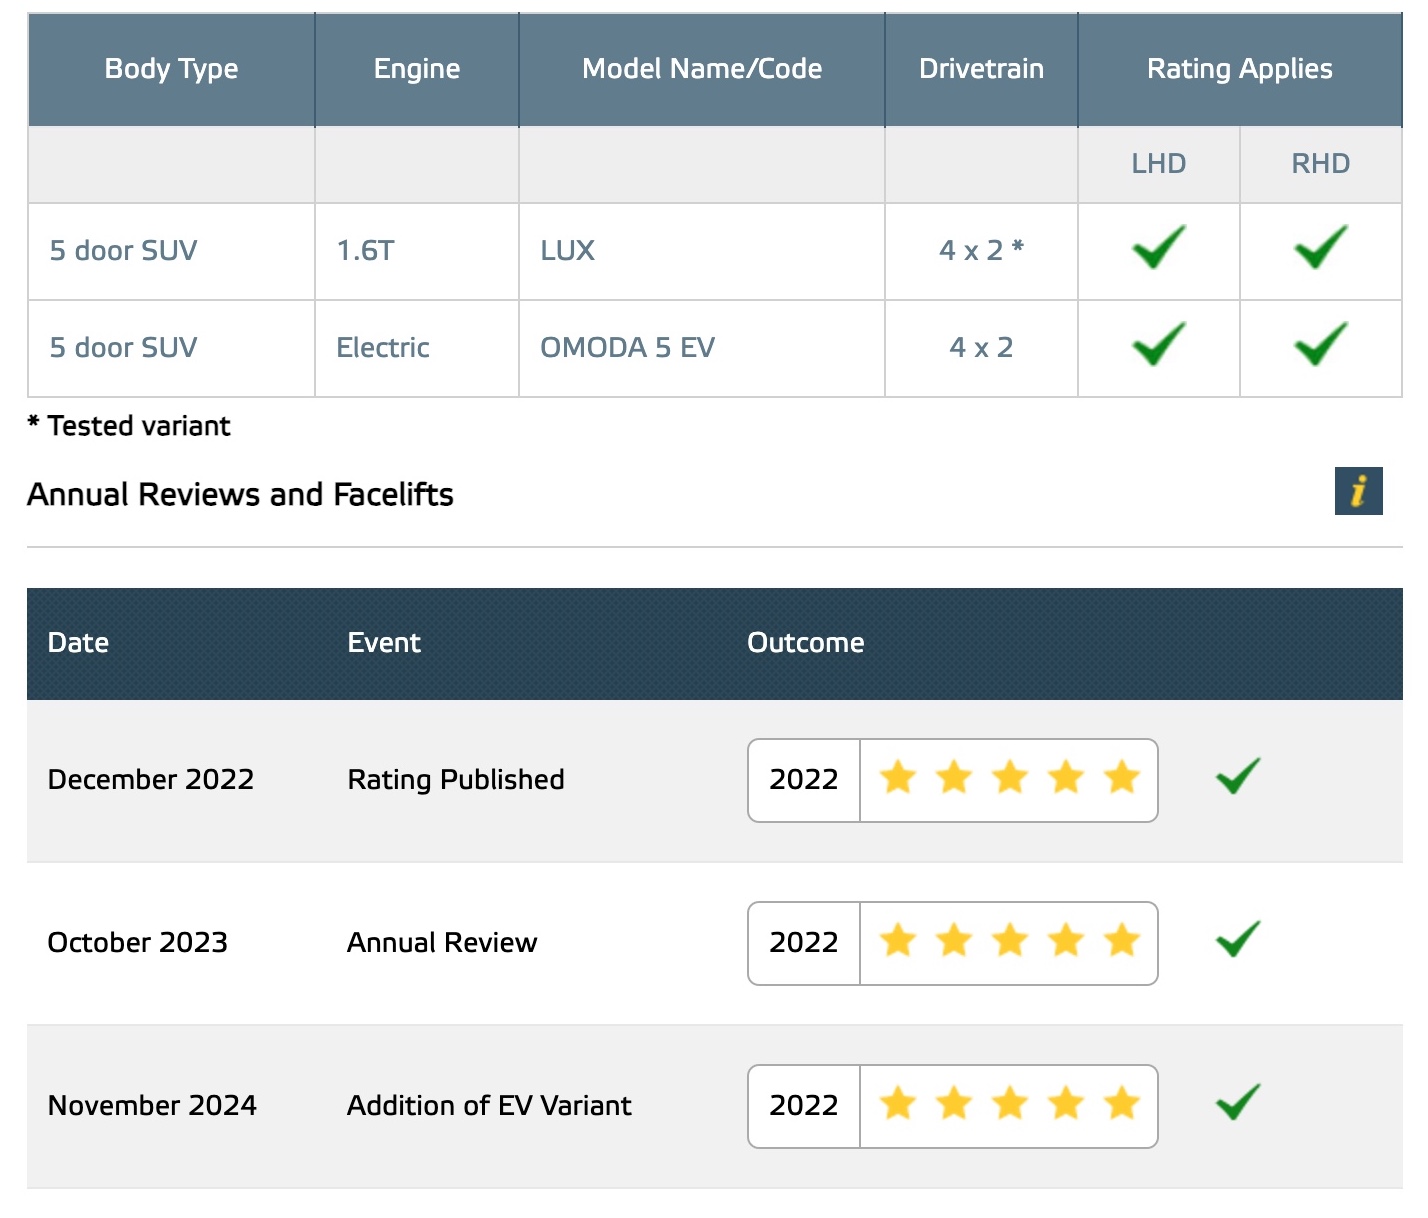Select 5 door SUV cell in the 1.6T row
The width and height of the screenshot is (1428, 1218).
tap(171, 251)
